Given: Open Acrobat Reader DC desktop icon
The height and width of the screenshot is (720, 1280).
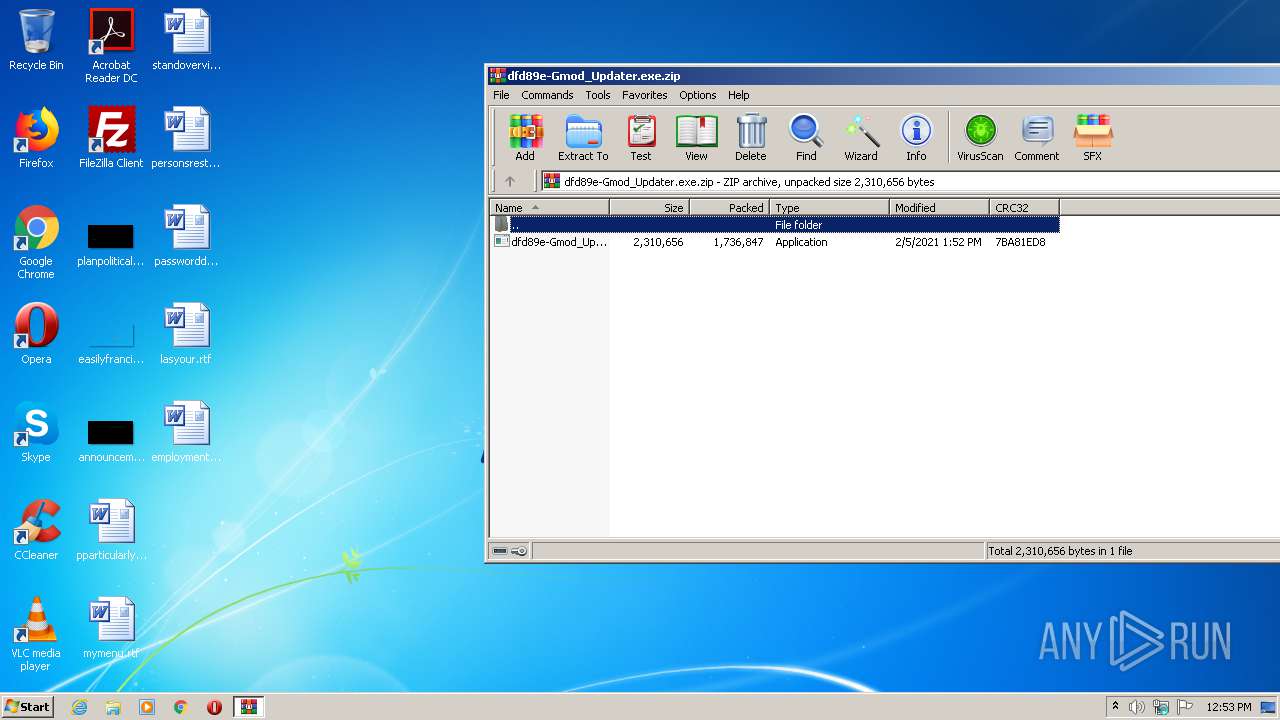Looking at the screenshot, I should point(111,46).
